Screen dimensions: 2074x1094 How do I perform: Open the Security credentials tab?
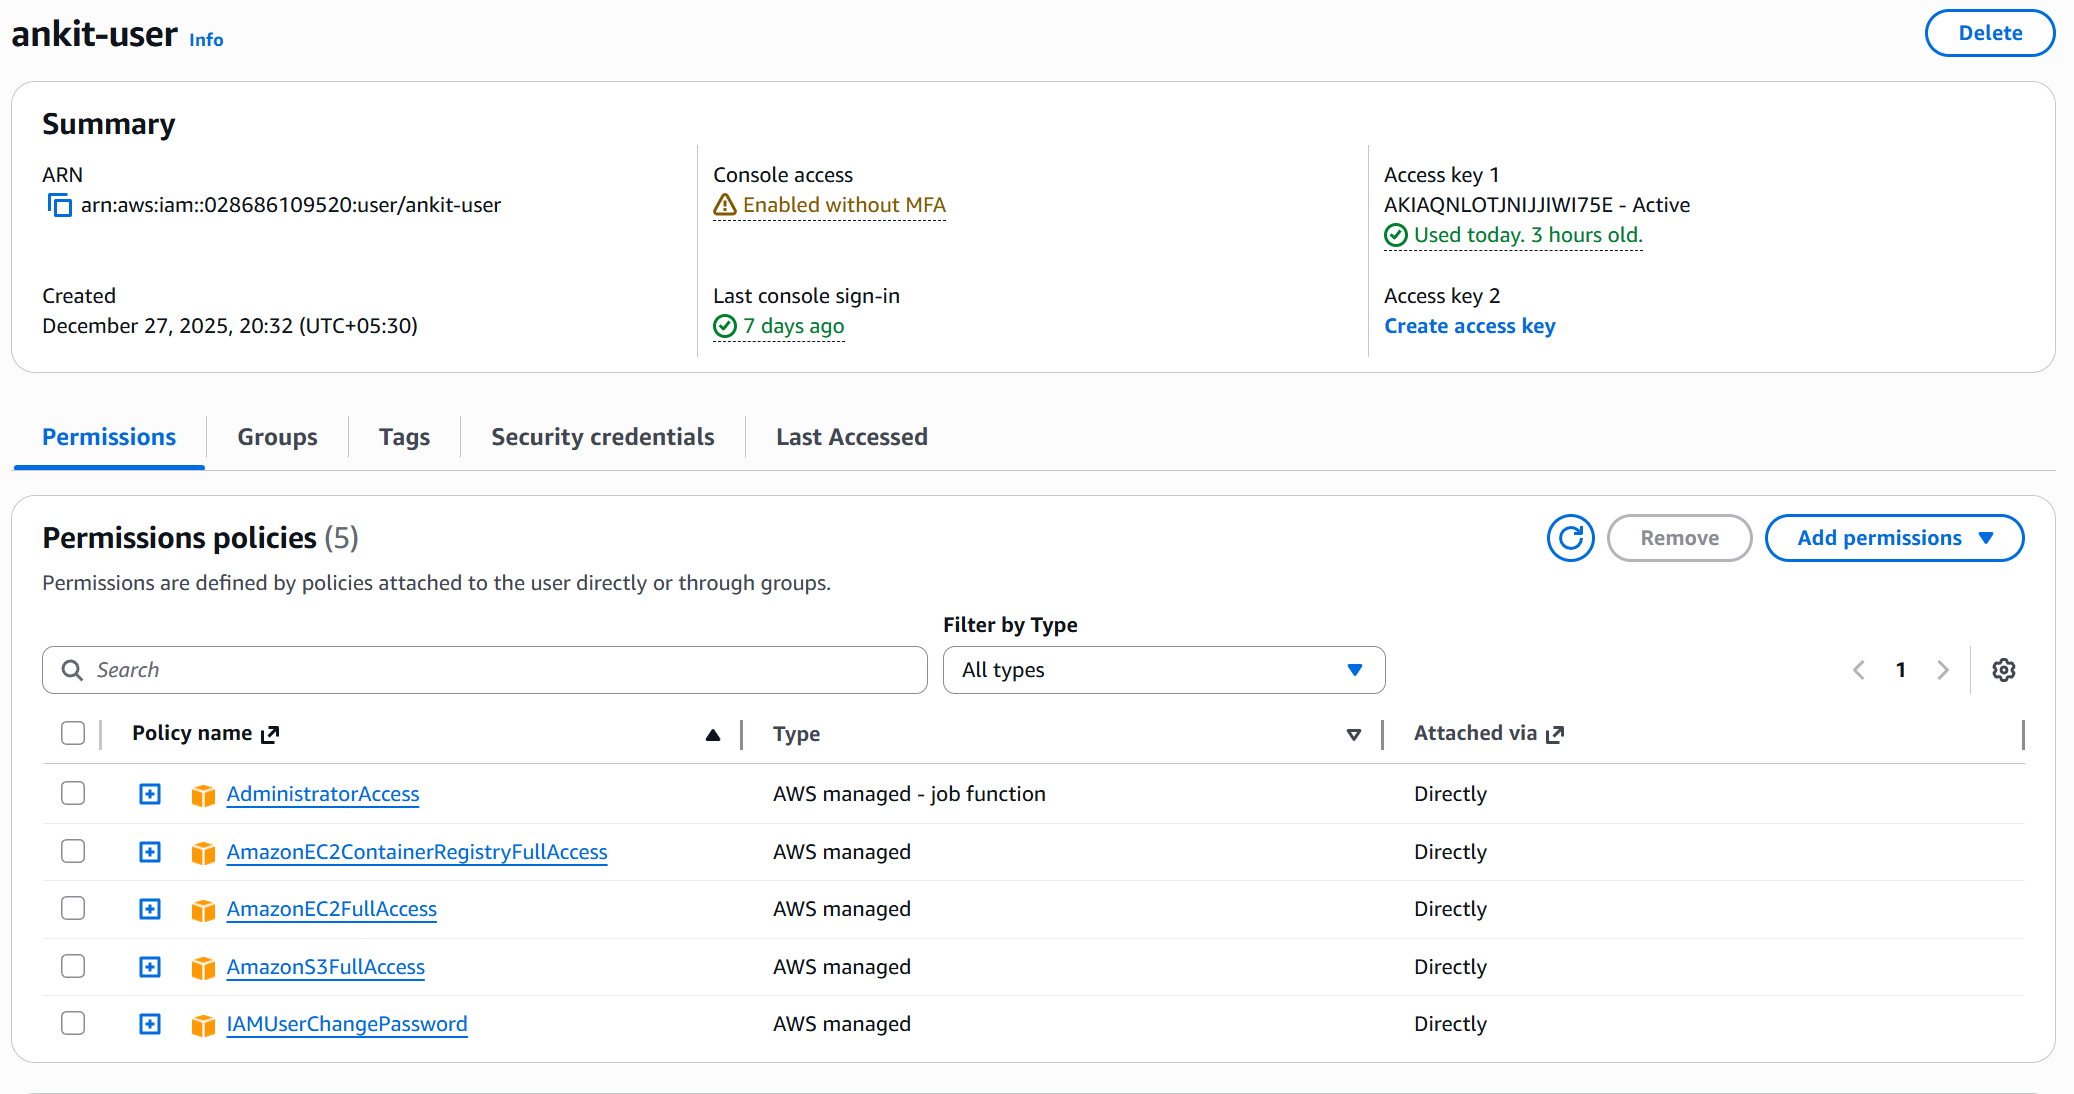[603, 437]
